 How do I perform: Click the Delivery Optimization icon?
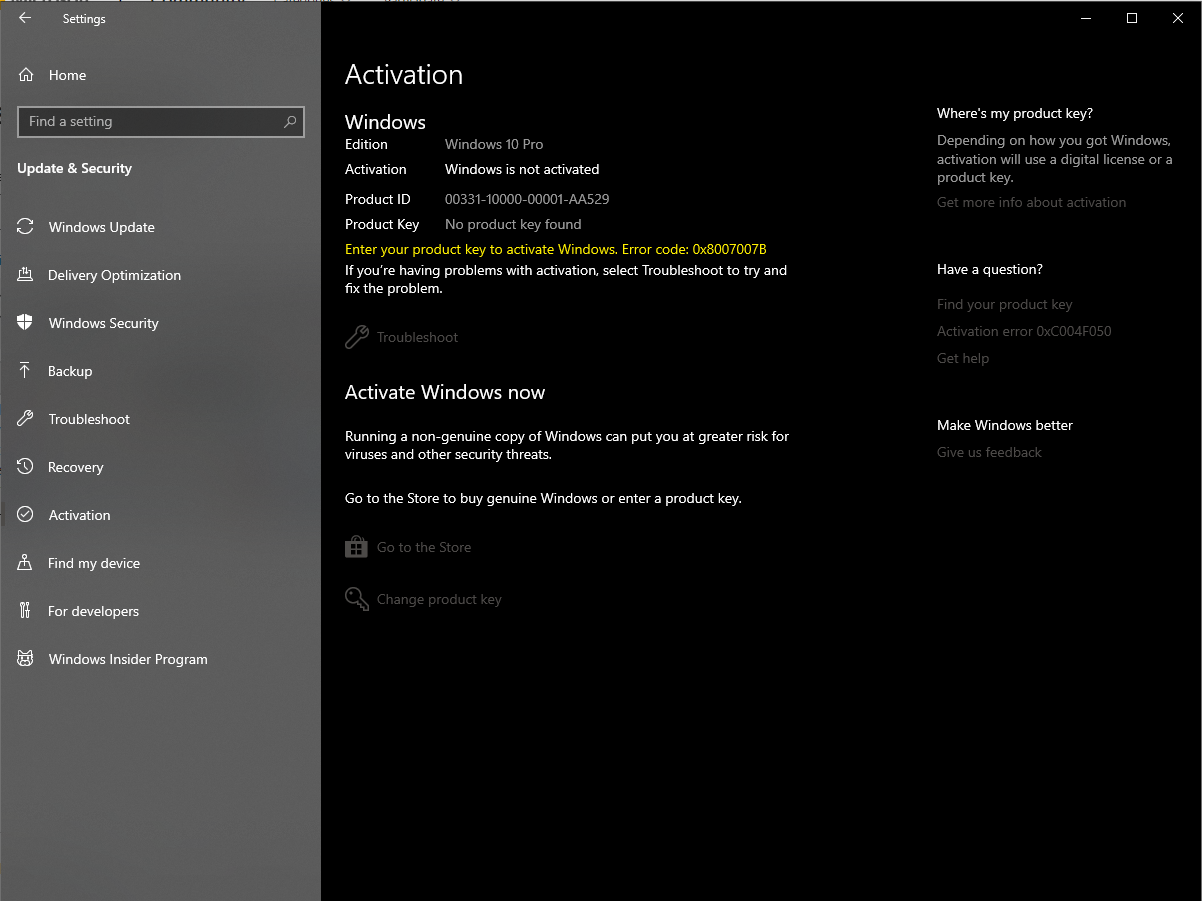26,275
